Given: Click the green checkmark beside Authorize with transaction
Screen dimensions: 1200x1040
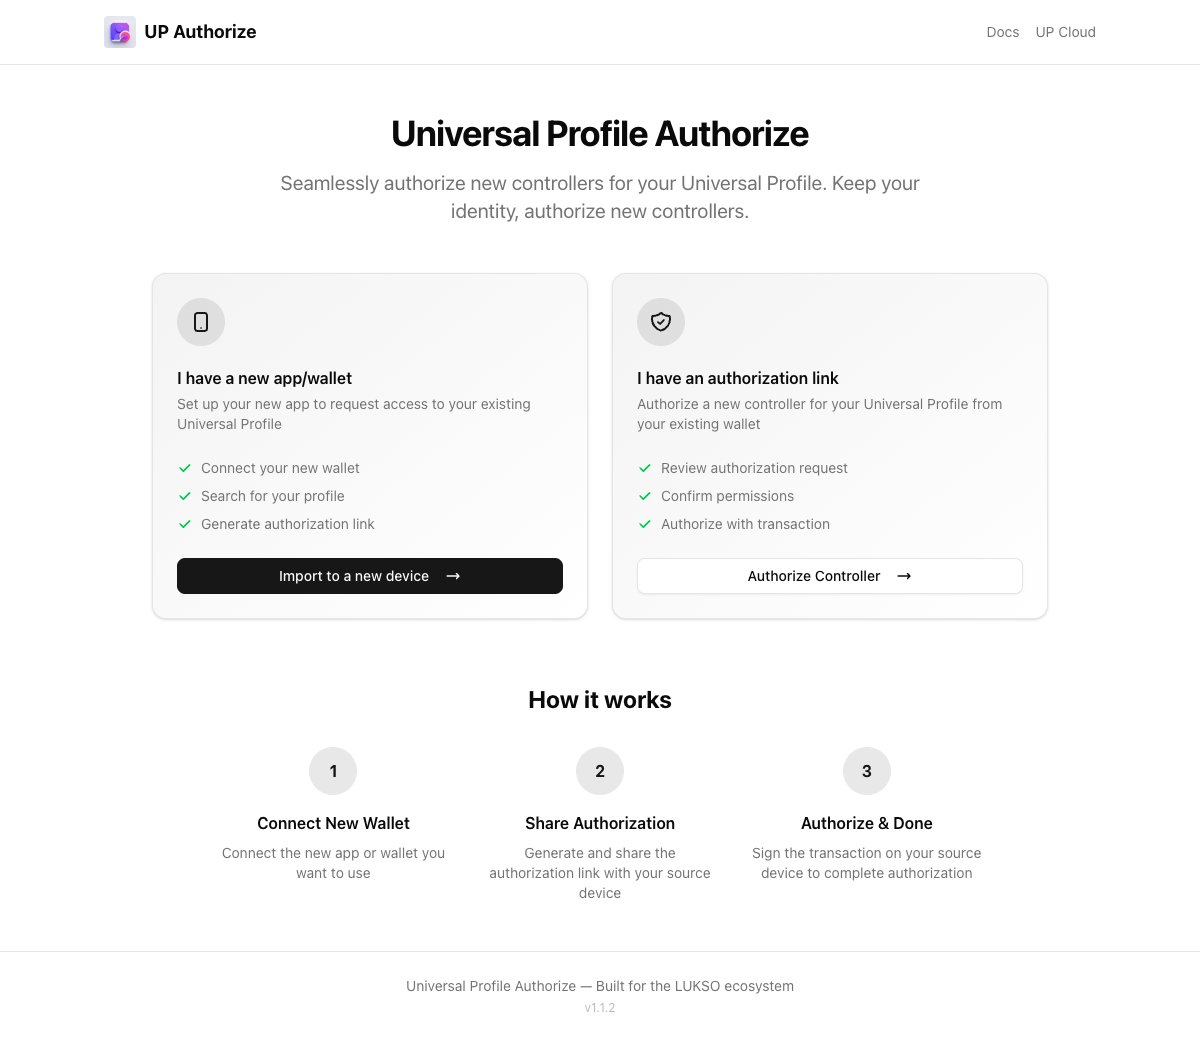Looking at the screenshot, I should click(x=645, y=524).
